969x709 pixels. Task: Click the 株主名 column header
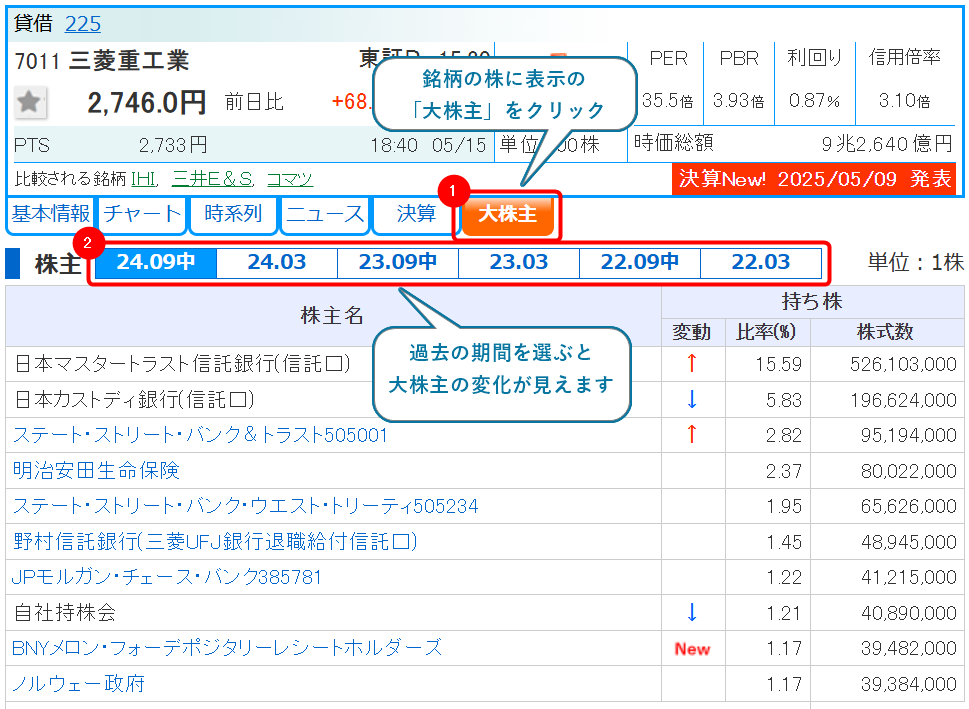pyautogui.click(x=332, y=316)
